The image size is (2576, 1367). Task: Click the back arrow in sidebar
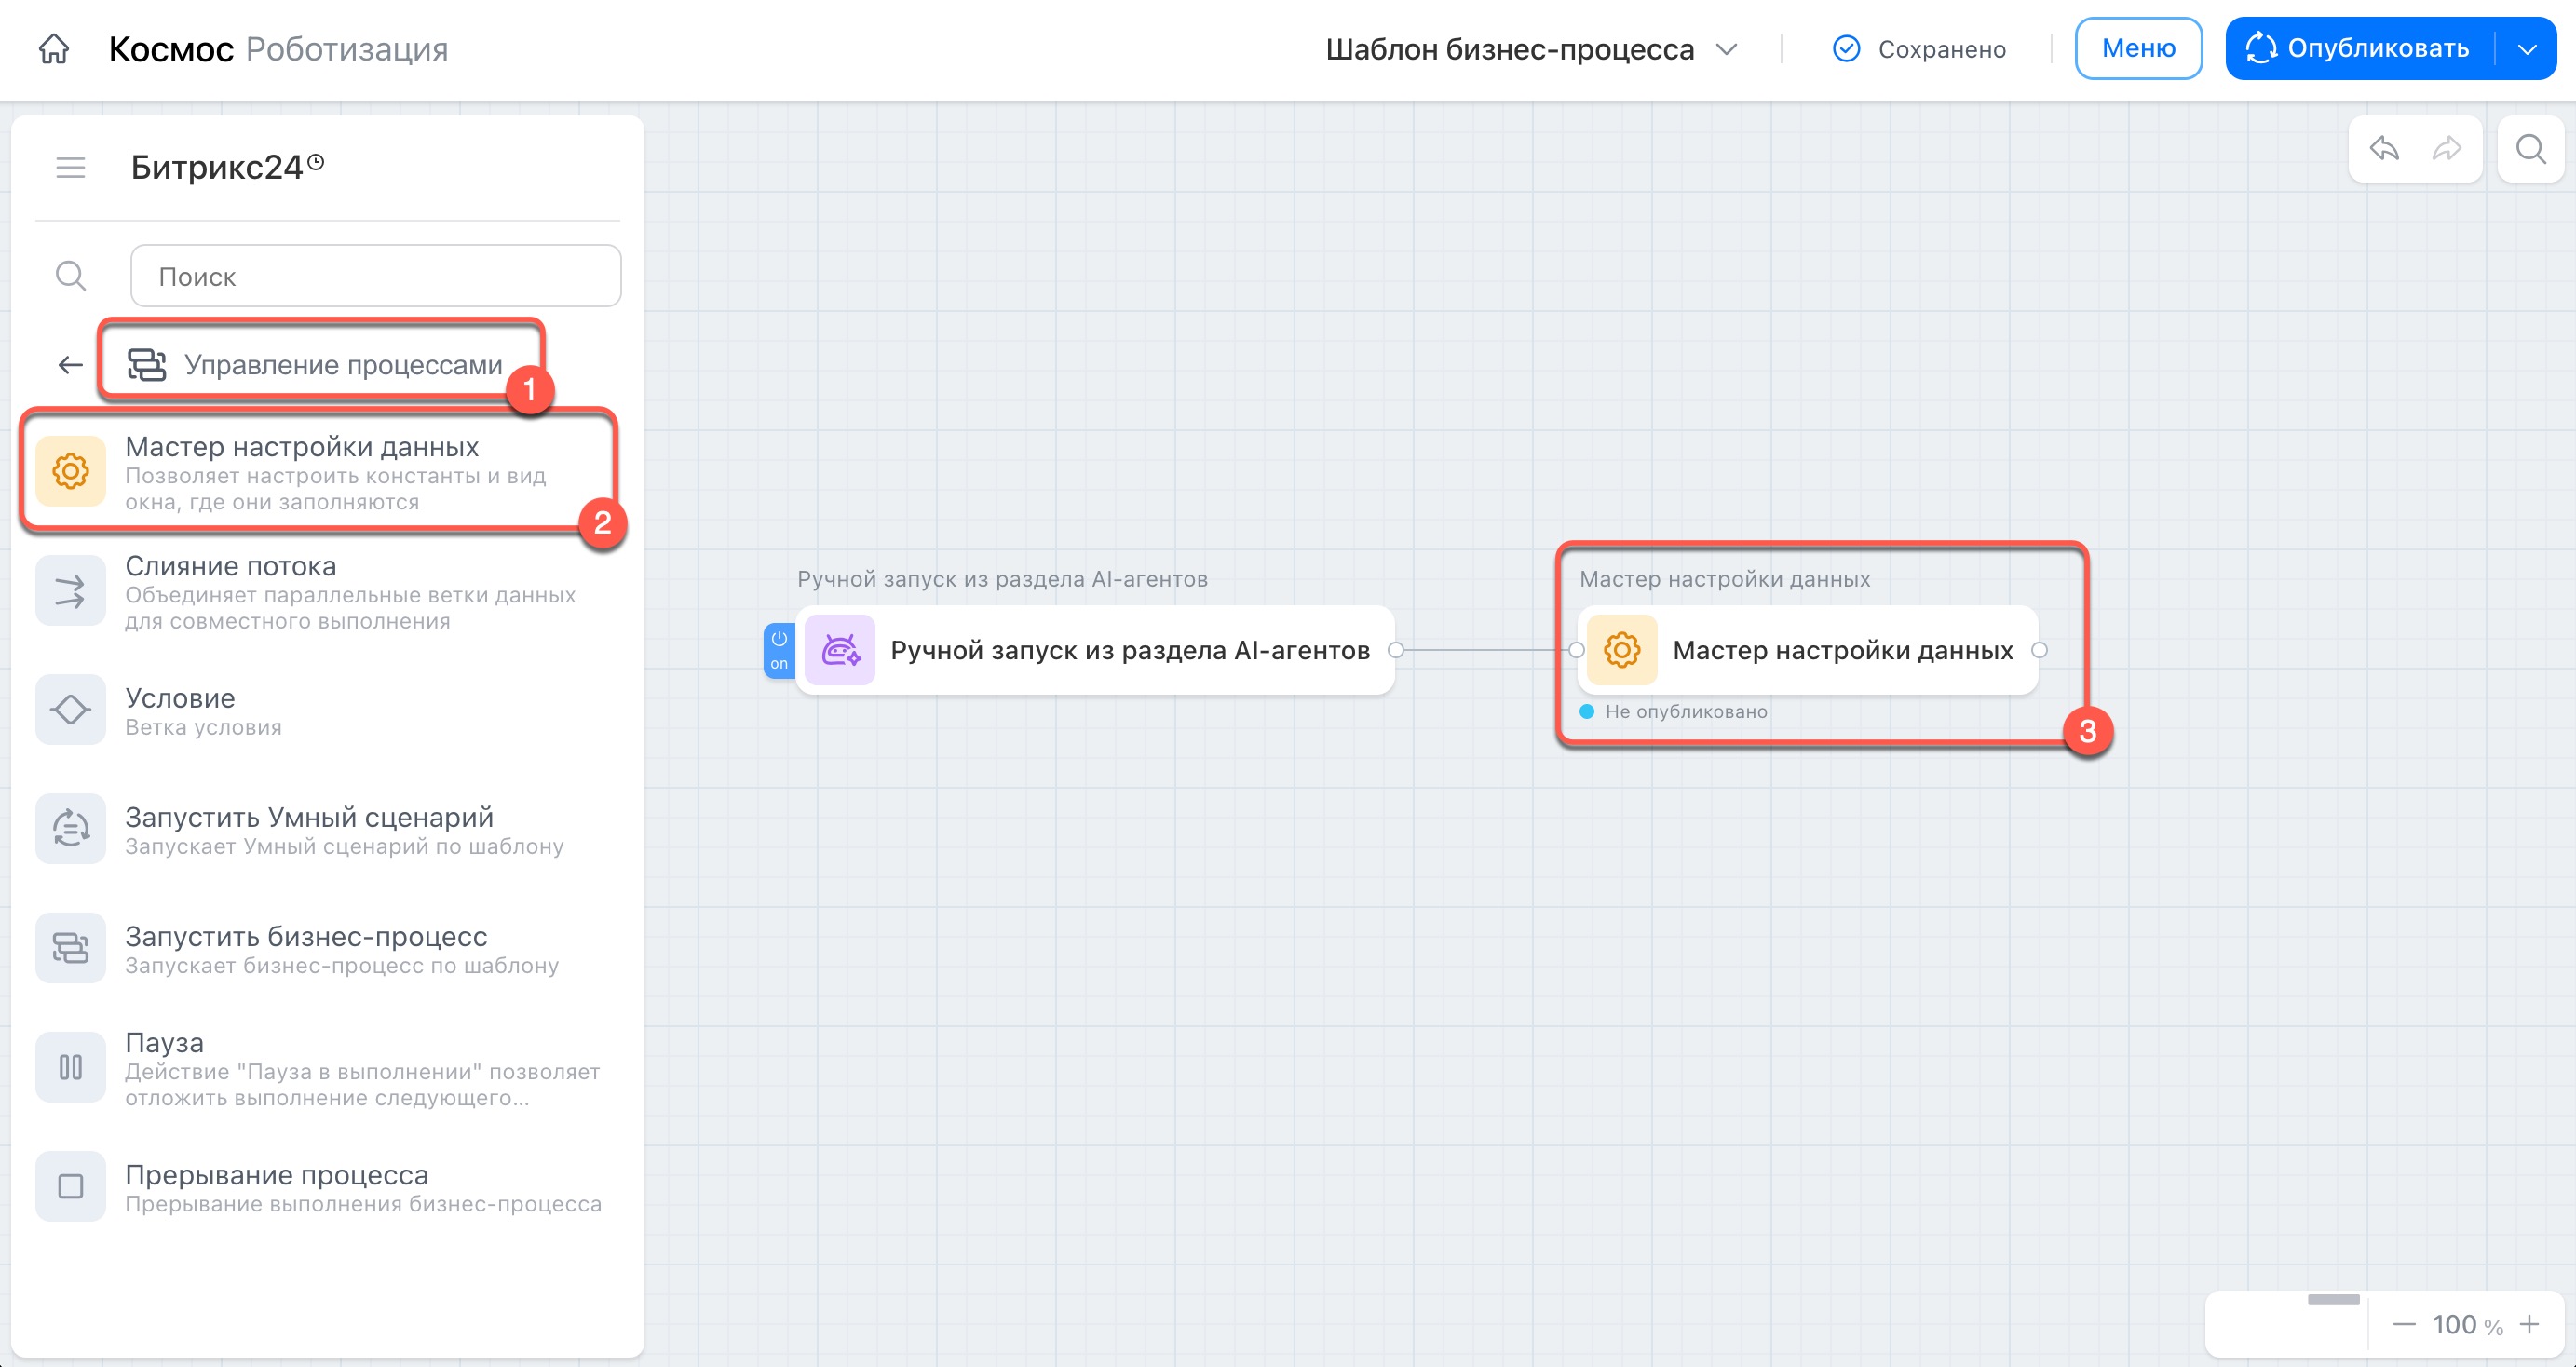70,365
